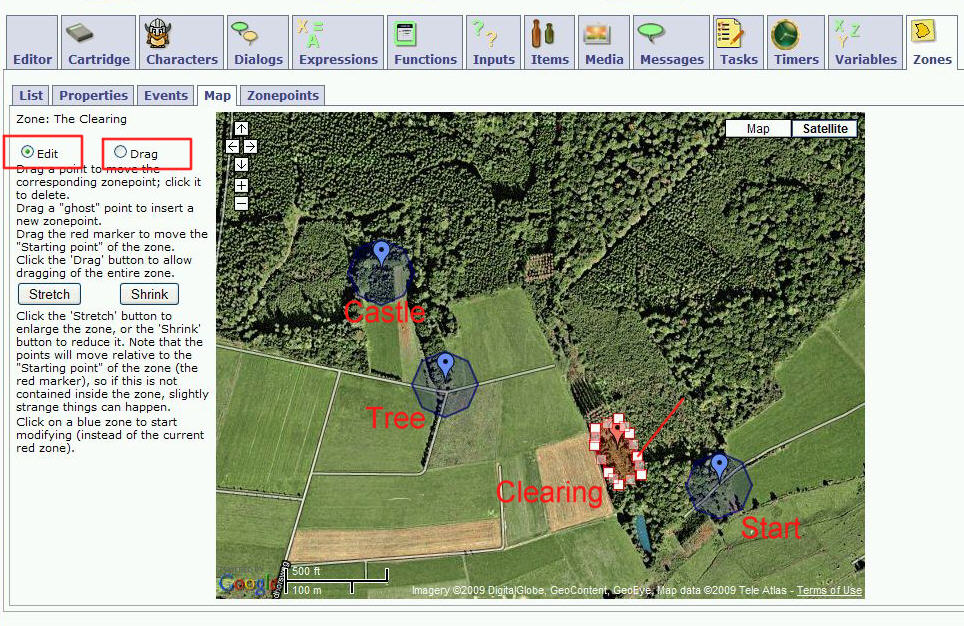The image size is (964, 626).
Task: Click the map pan down arrow
Action: pos(241,165)
